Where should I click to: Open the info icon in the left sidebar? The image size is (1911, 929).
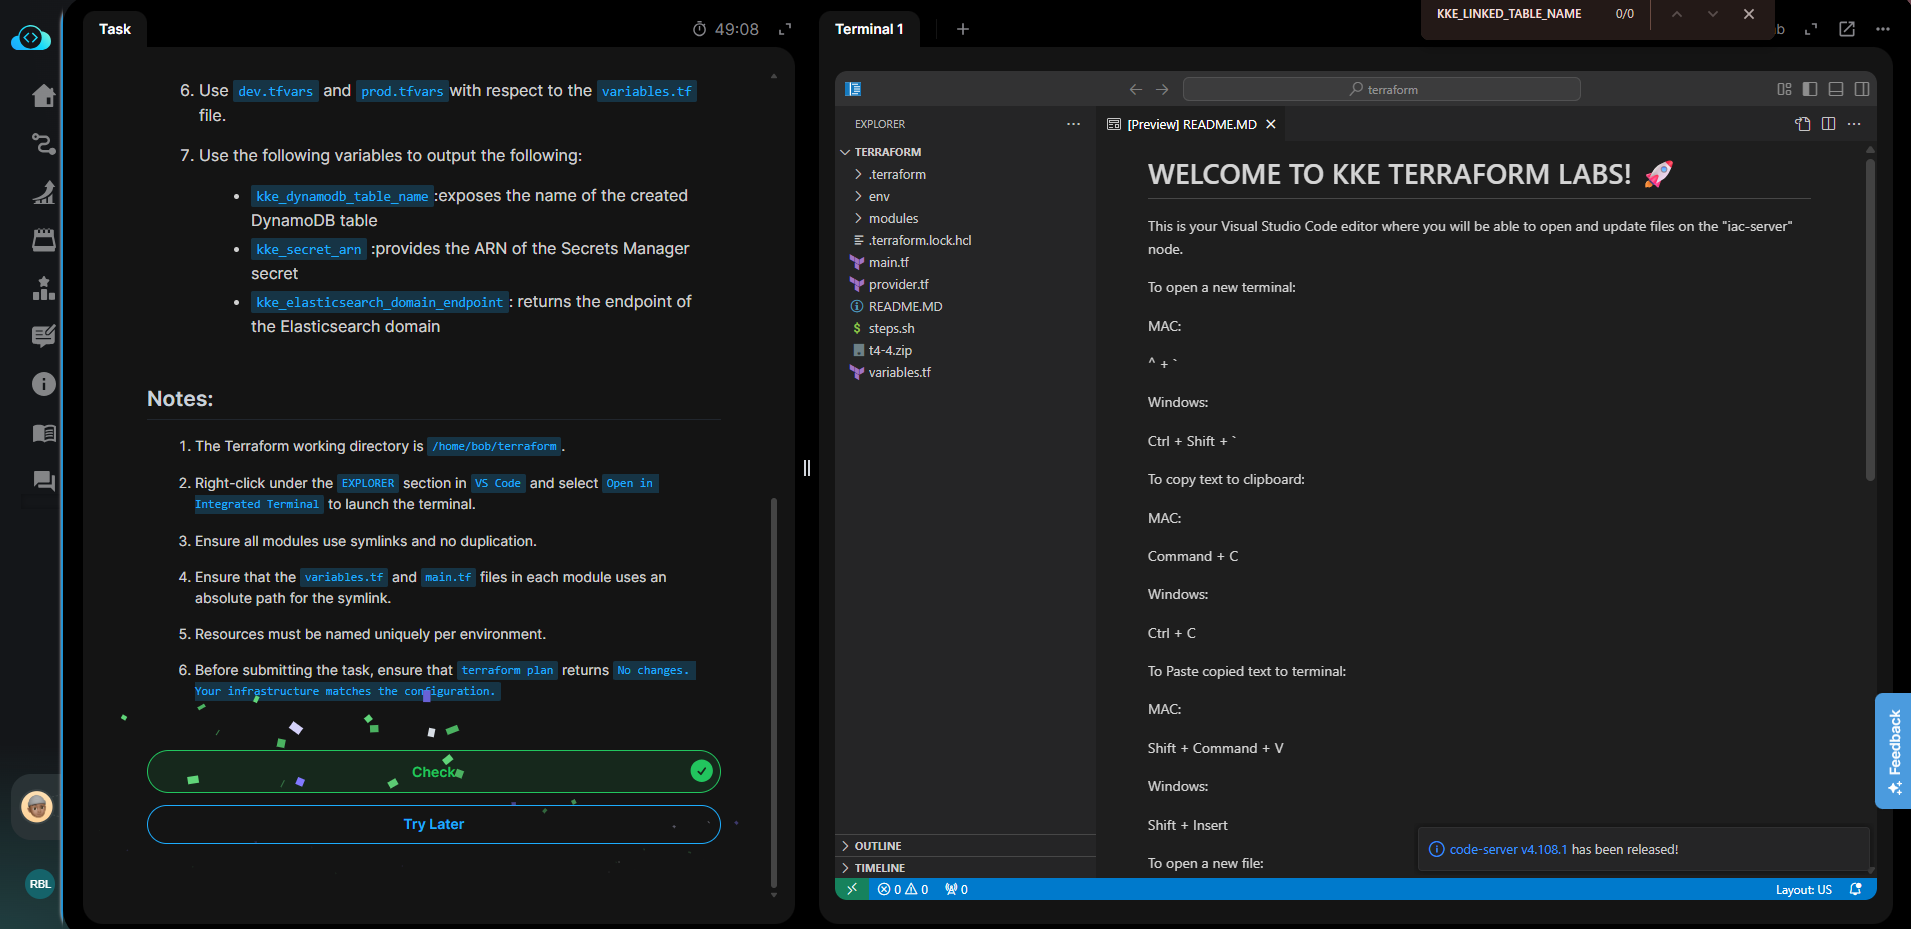point(43,384)
